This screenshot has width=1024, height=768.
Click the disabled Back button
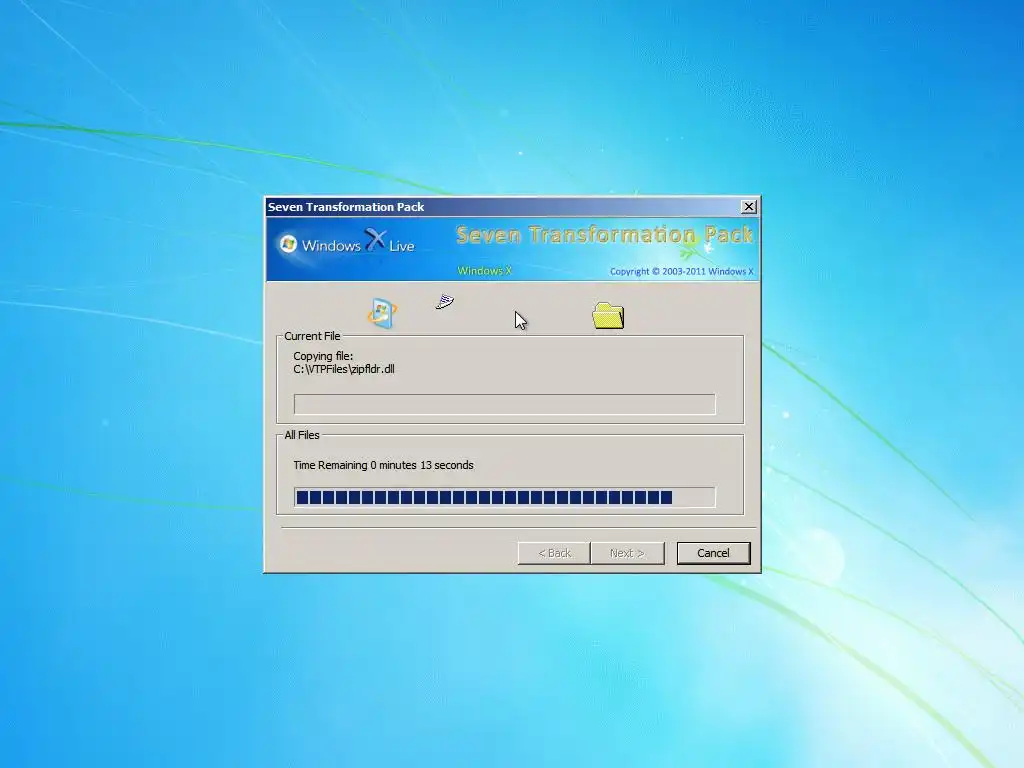(554, 553)
